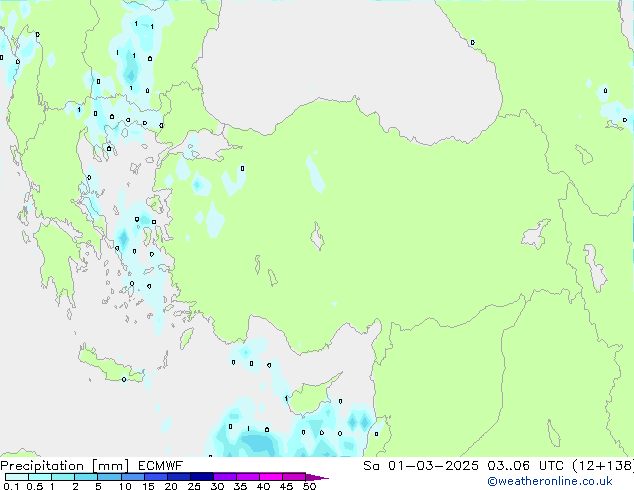Screen dimensions: 634x490
Task: Click the '(12+138)' forecast offset text
Action: (603, 466)
